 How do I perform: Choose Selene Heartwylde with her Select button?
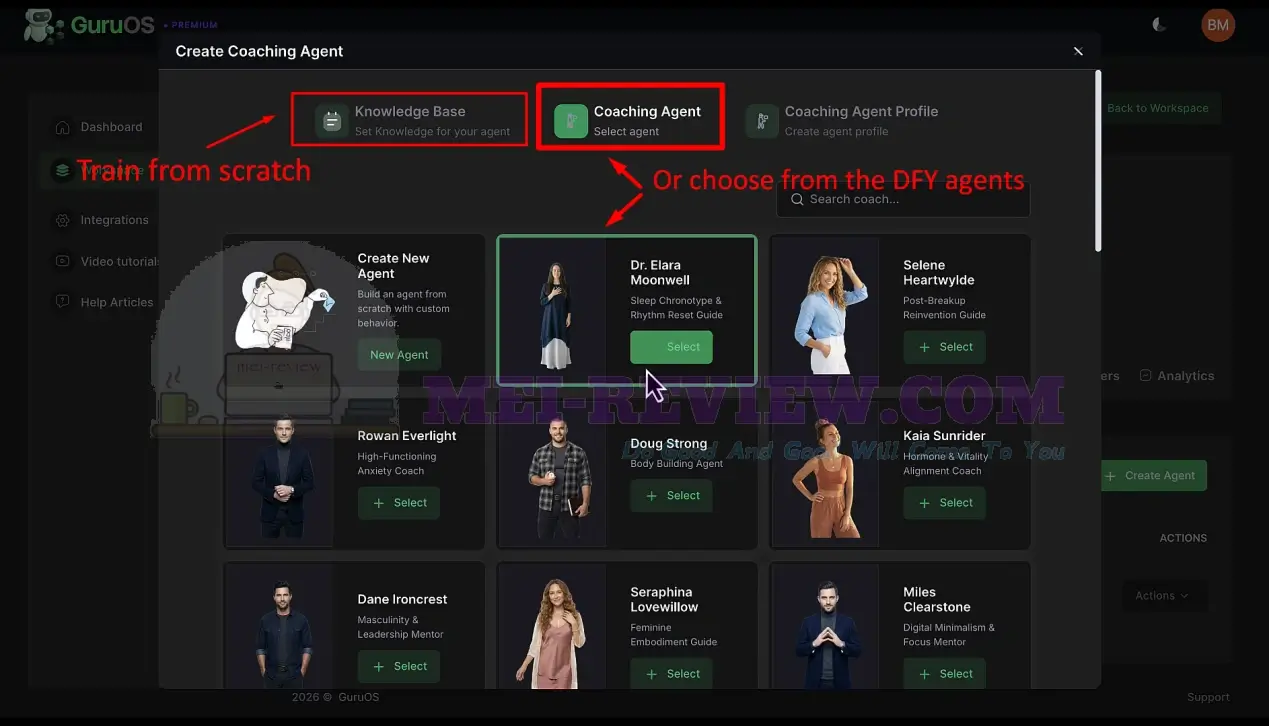click(944, 347)
